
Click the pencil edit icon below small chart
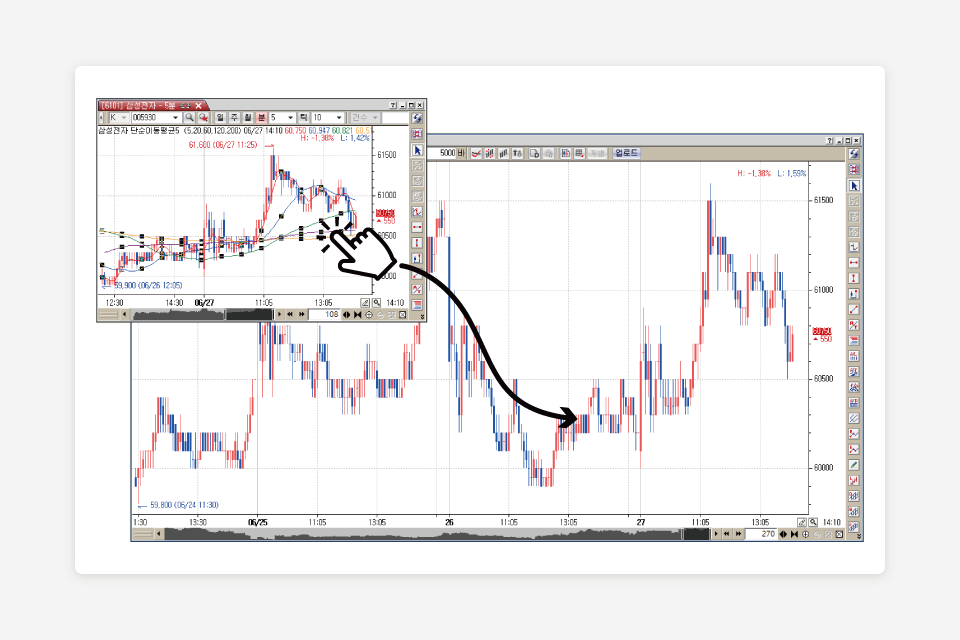pyautogui.click(x=365, y=302)
